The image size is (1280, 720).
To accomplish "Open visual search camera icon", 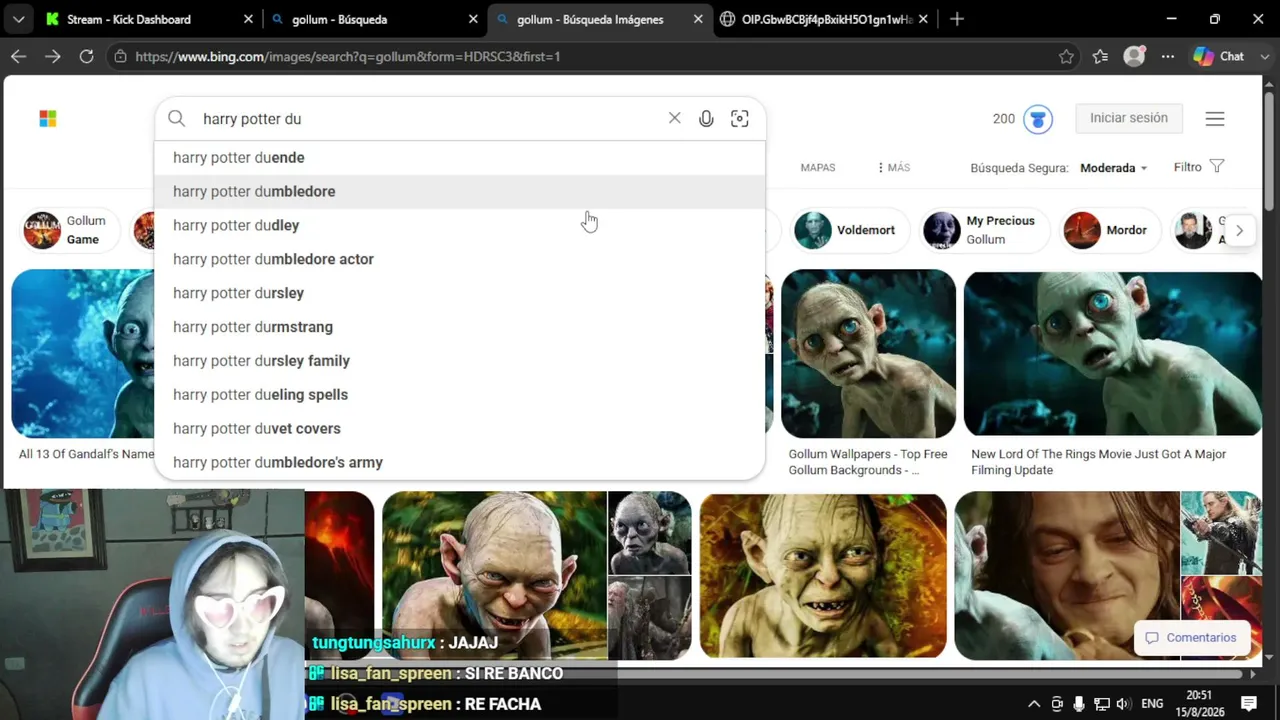I will point(740,119).
